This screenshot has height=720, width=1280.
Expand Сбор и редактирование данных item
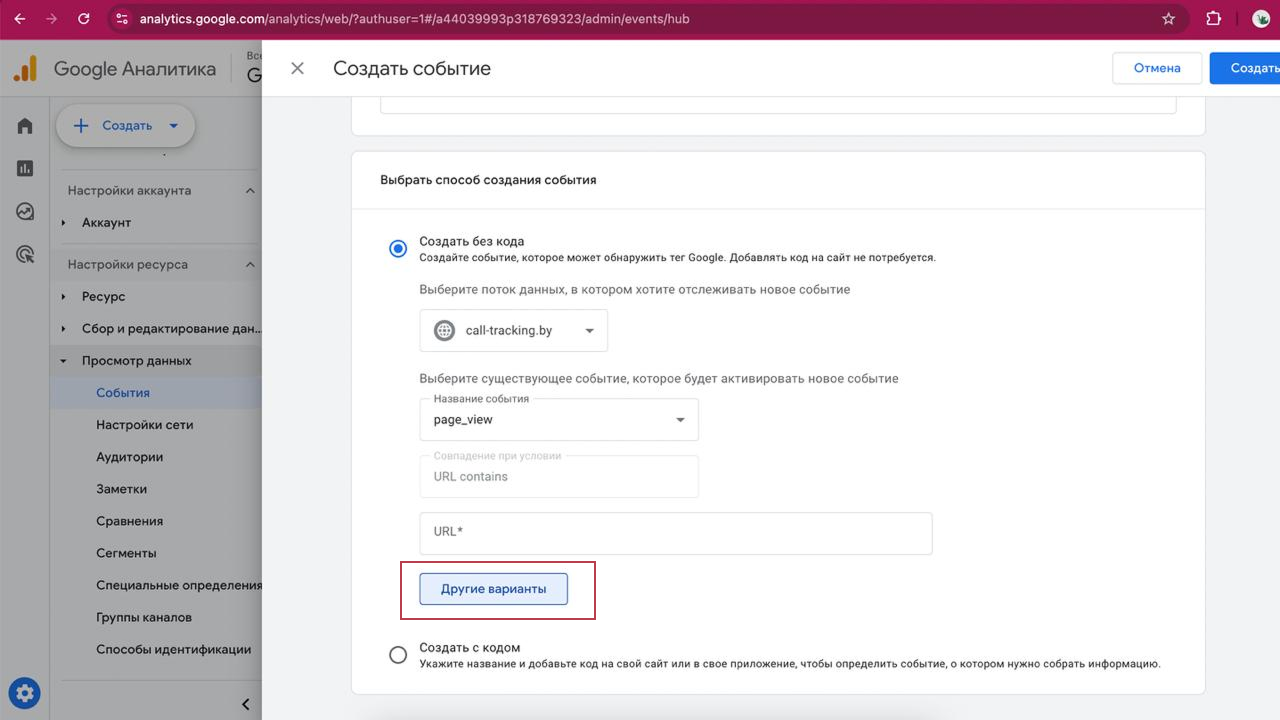[x=64, y=329]
